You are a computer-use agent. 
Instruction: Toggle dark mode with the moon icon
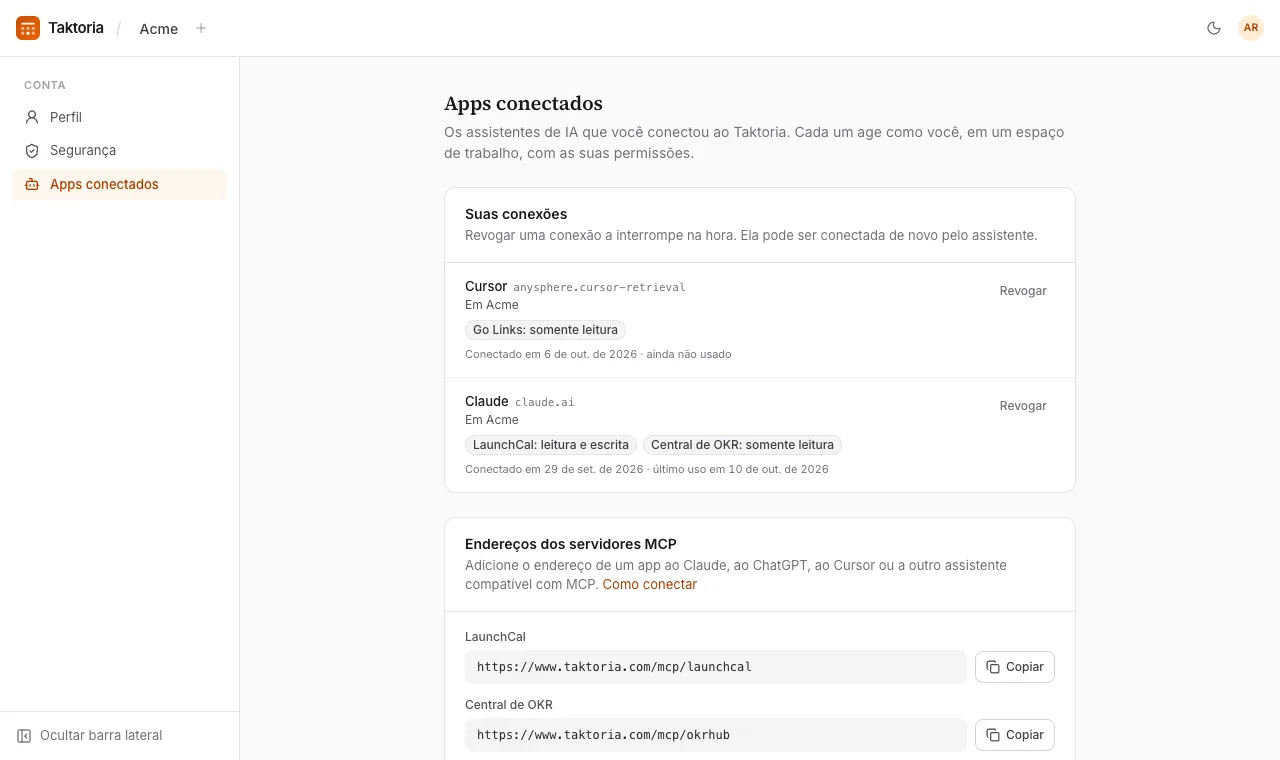point(1214,28)
